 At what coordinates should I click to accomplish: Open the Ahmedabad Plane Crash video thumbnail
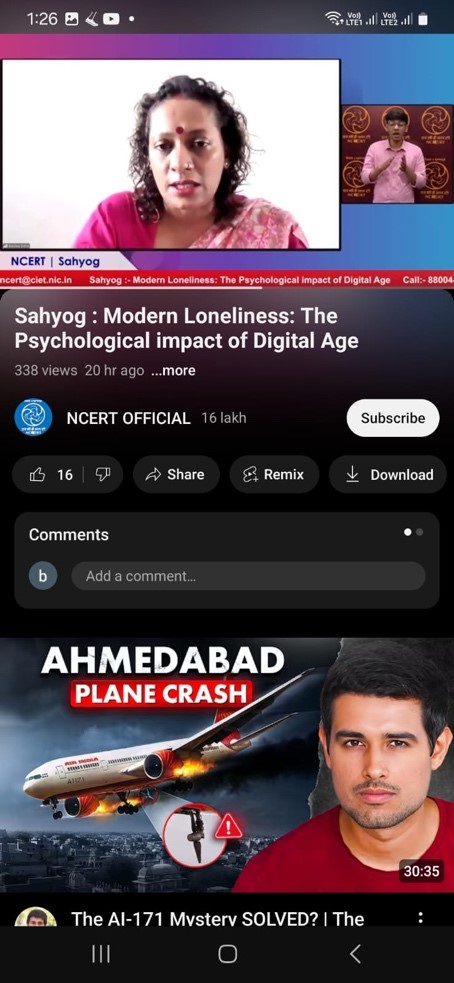click(227, 765)
